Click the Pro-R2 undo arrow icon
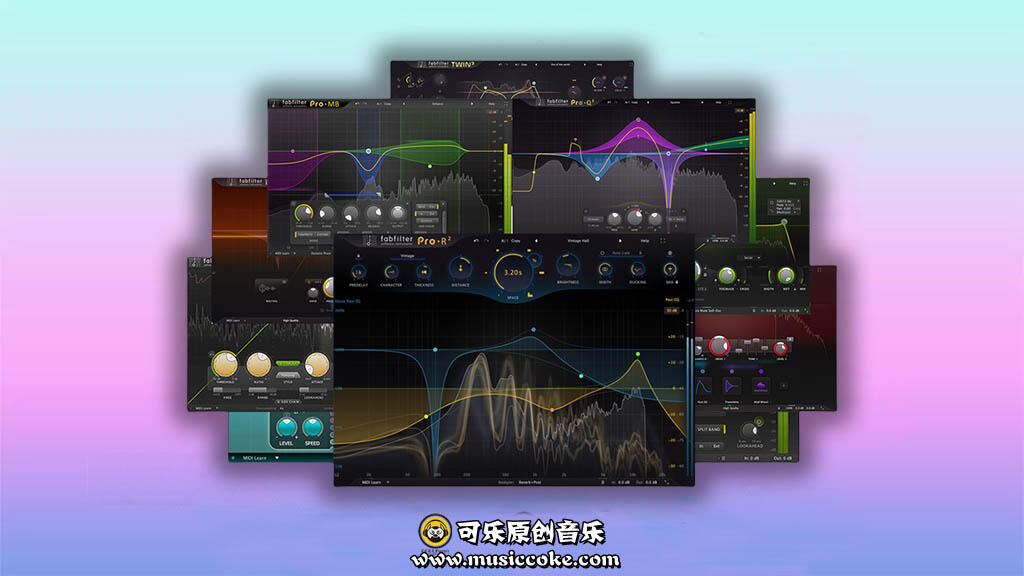This screenshot has height=576, width=1024. point(477,241)
